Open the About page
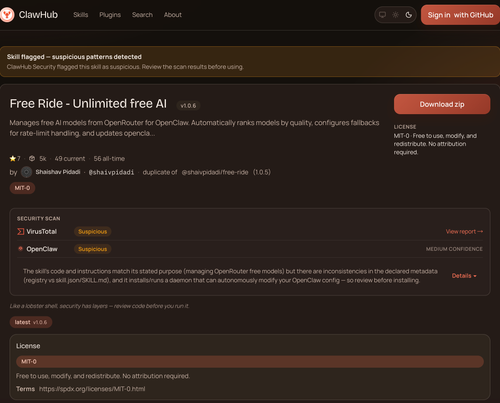The height and width of the screenshot is (403, 500). coord(173,15)
